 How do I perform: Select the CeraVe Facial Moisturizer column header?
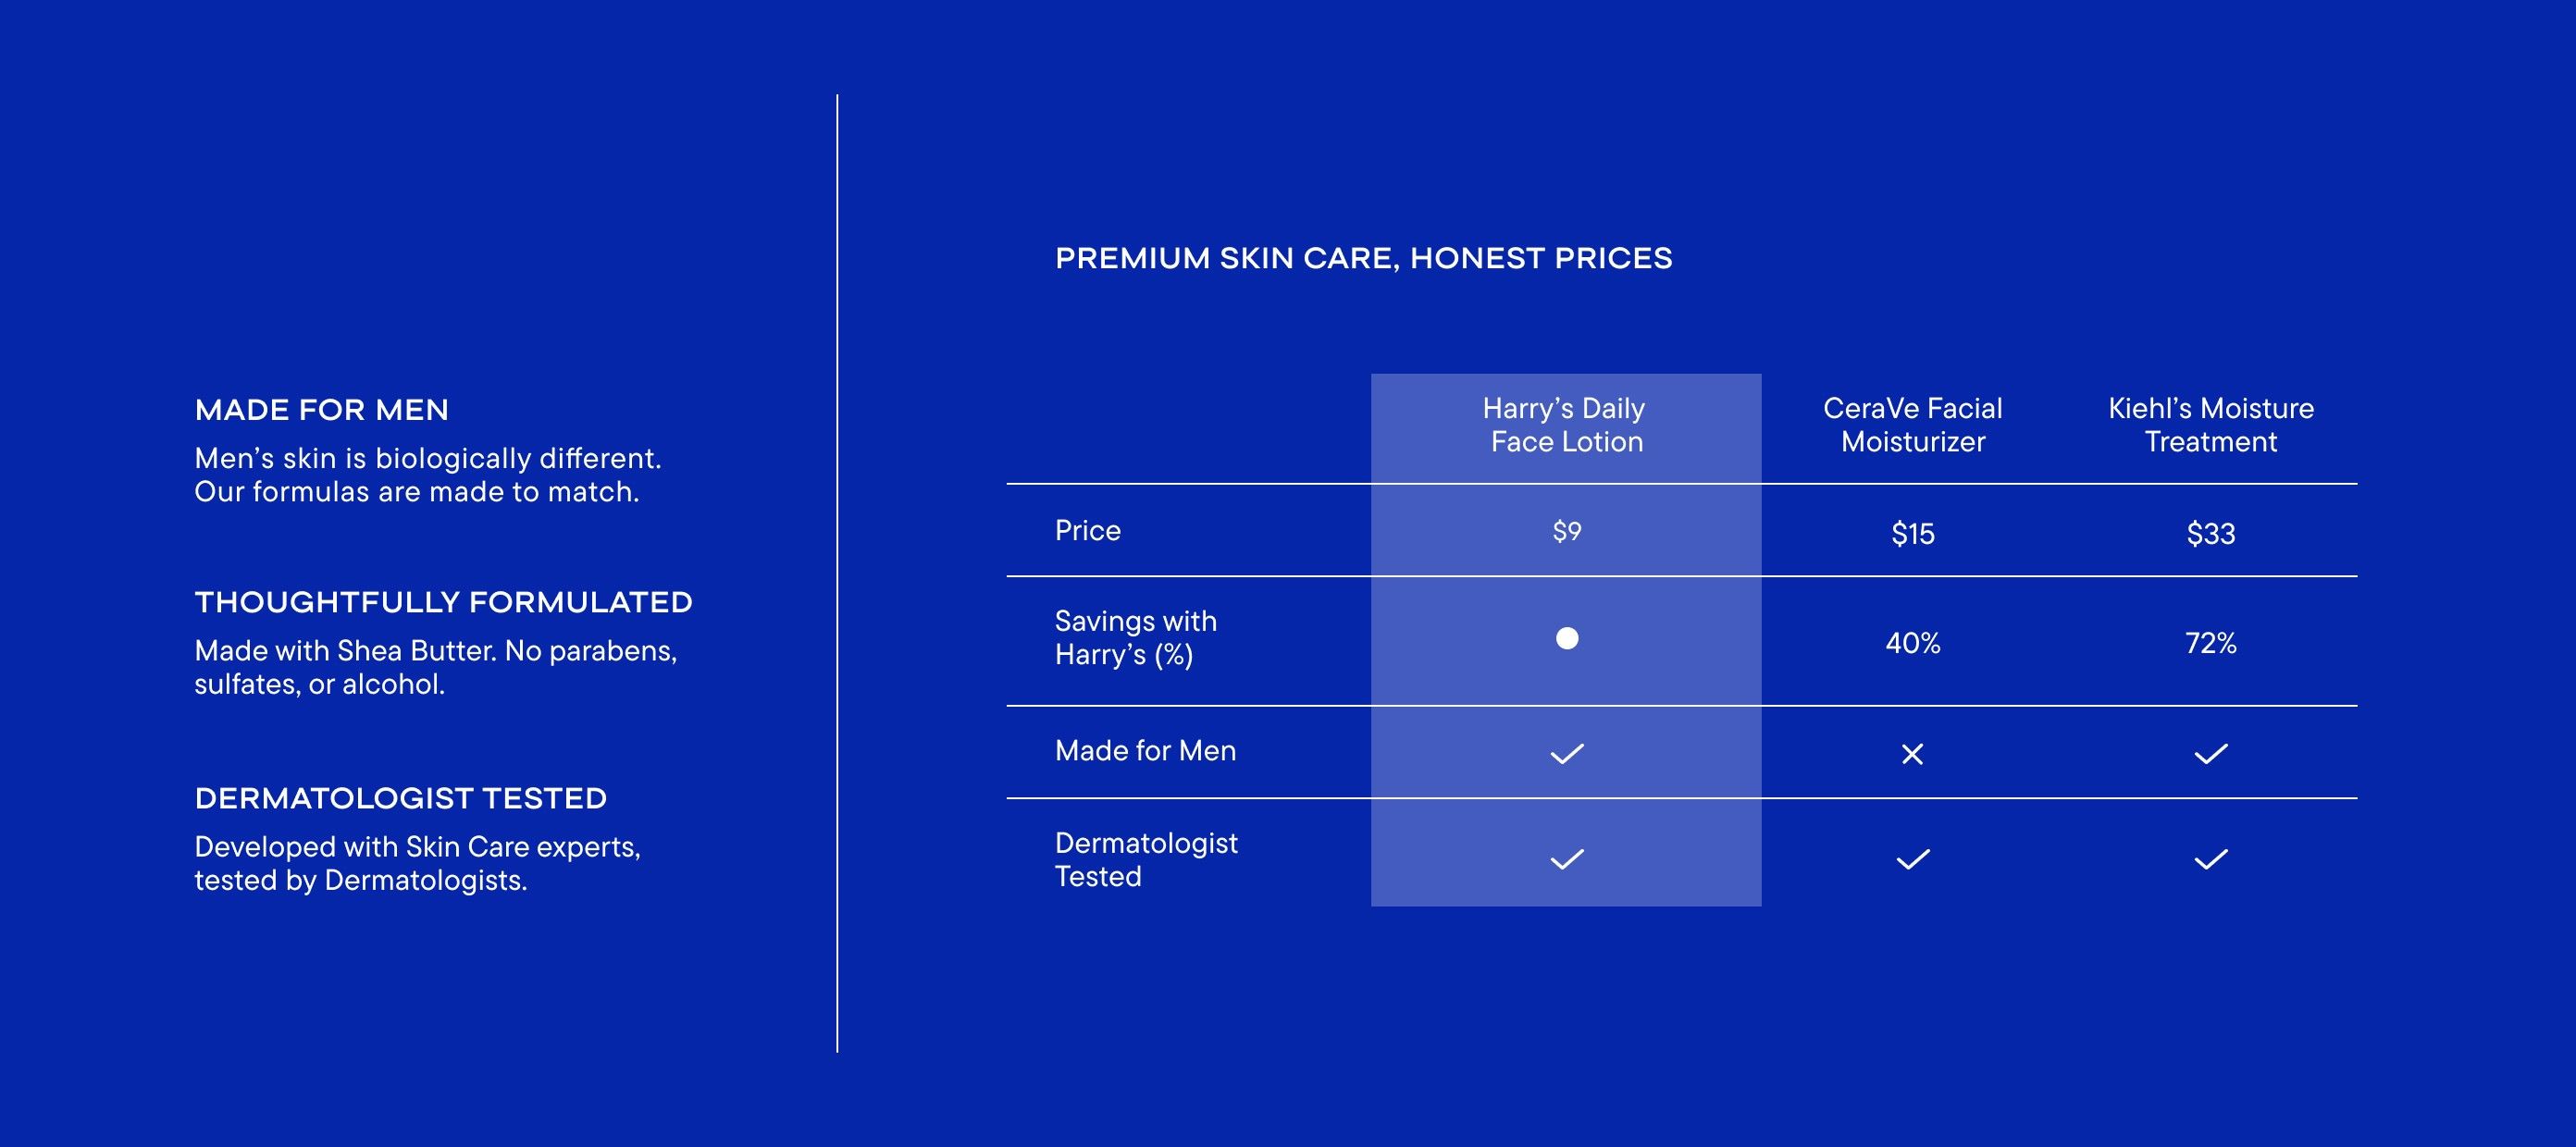click(1912, 425)
